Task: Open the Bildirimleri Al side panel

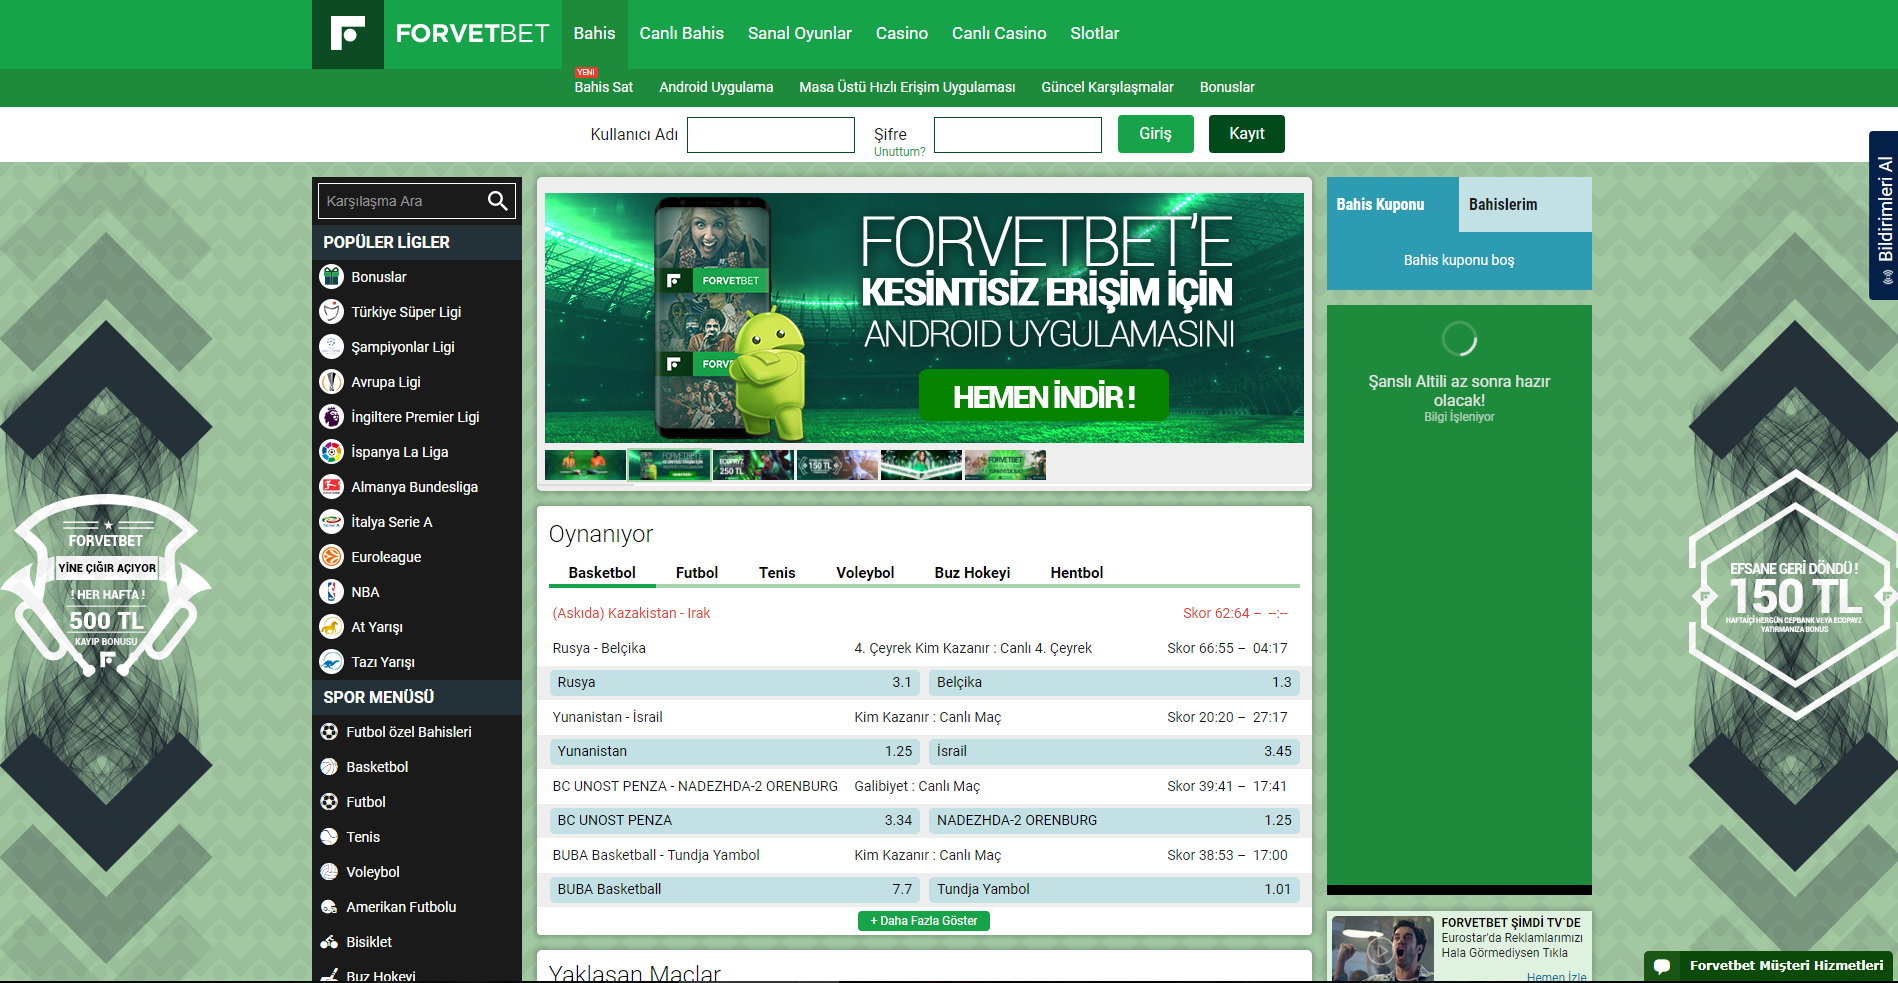Action: click(x=1883, y=215)
